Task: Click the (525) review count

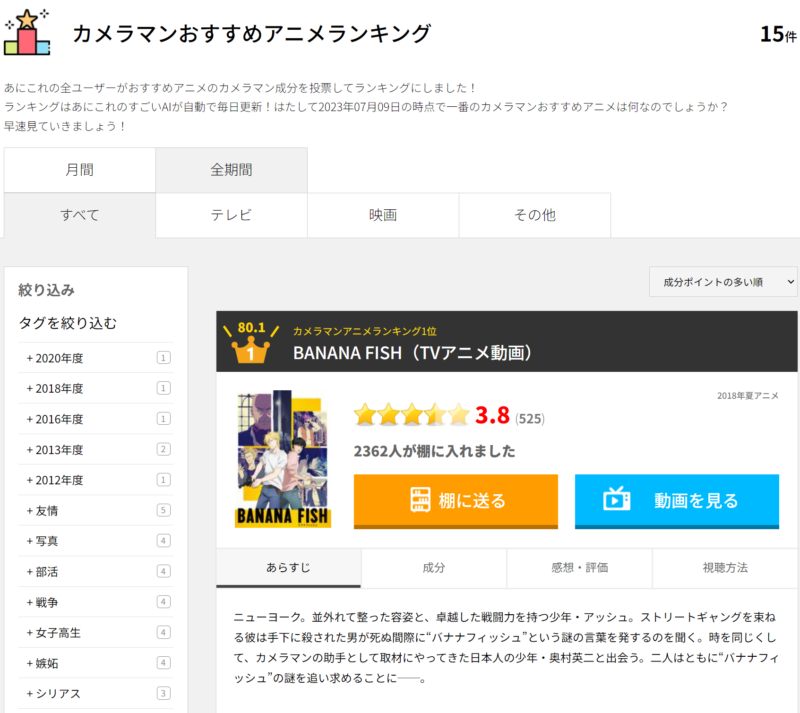Action: point(530,419)
